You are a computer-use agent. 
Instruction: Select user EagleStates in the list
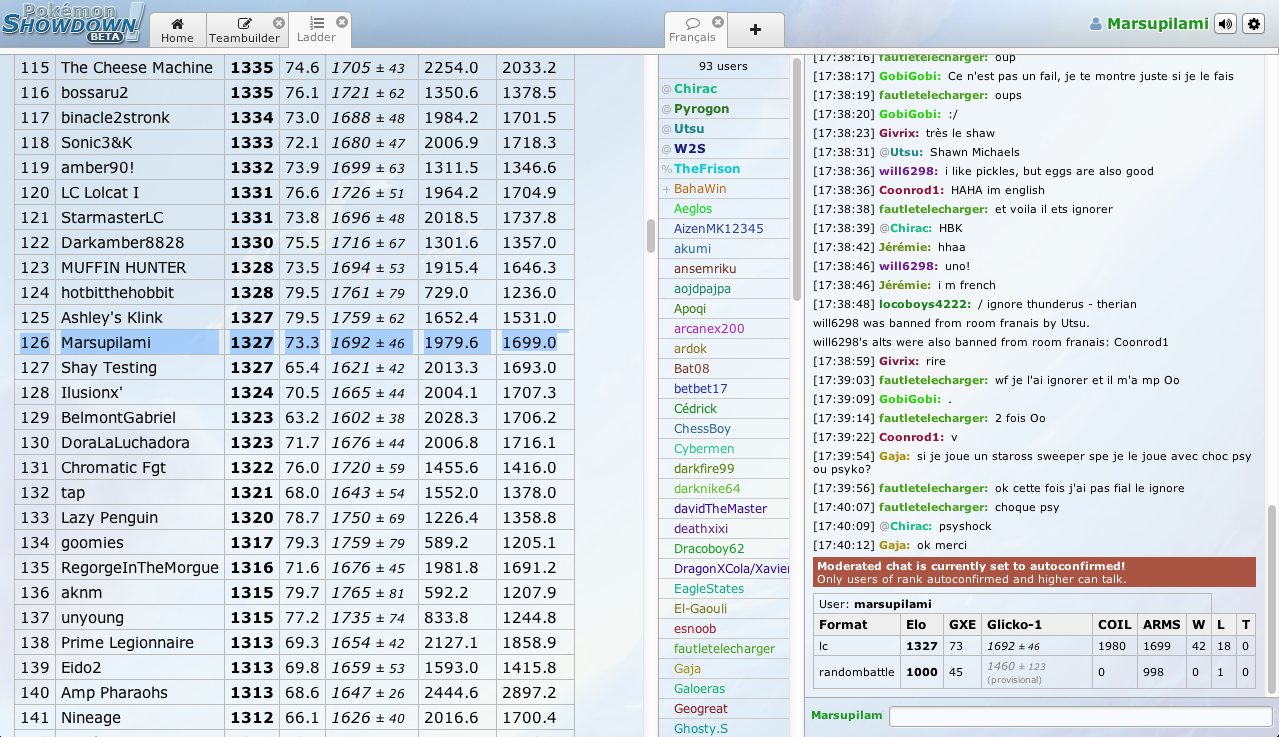725,589
